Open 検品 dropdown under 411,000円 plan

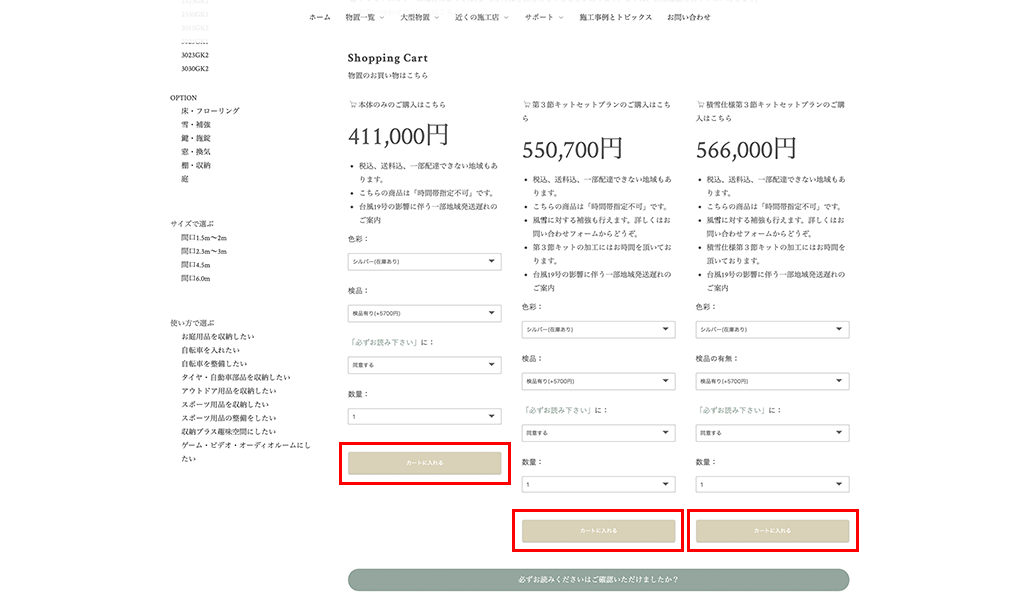coord(424,313)
